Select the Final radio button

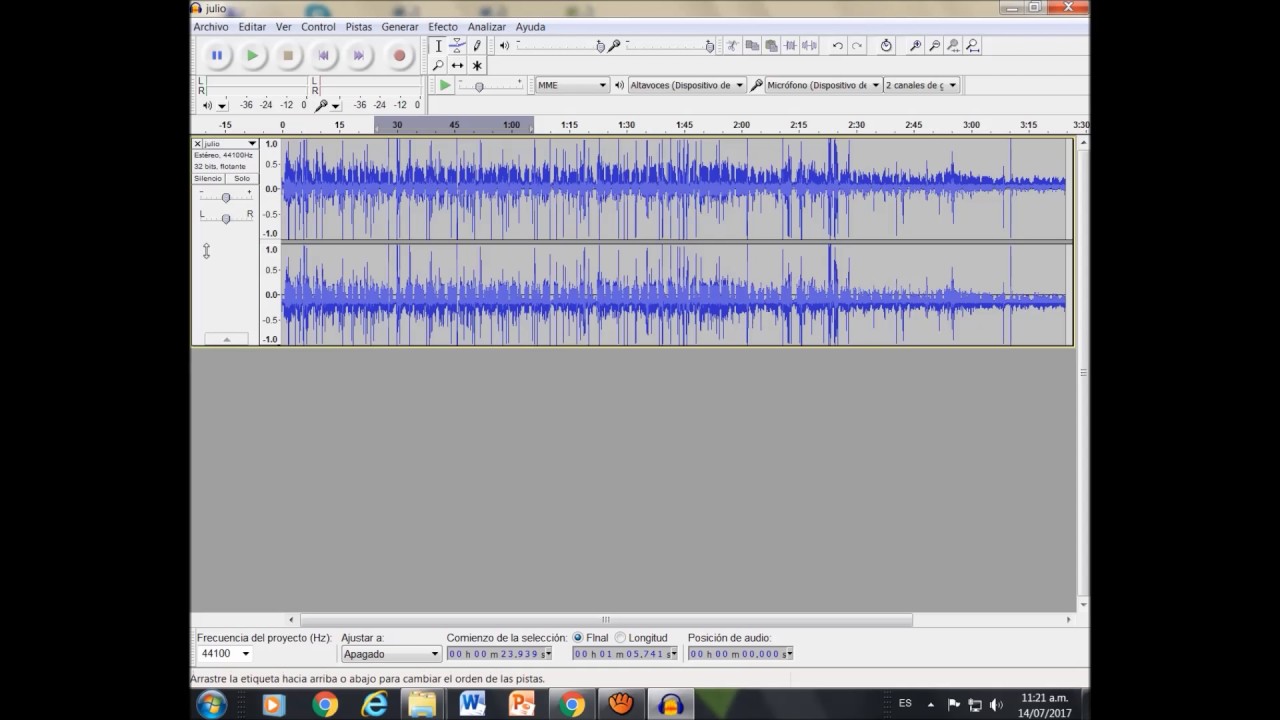coord(578,638)
